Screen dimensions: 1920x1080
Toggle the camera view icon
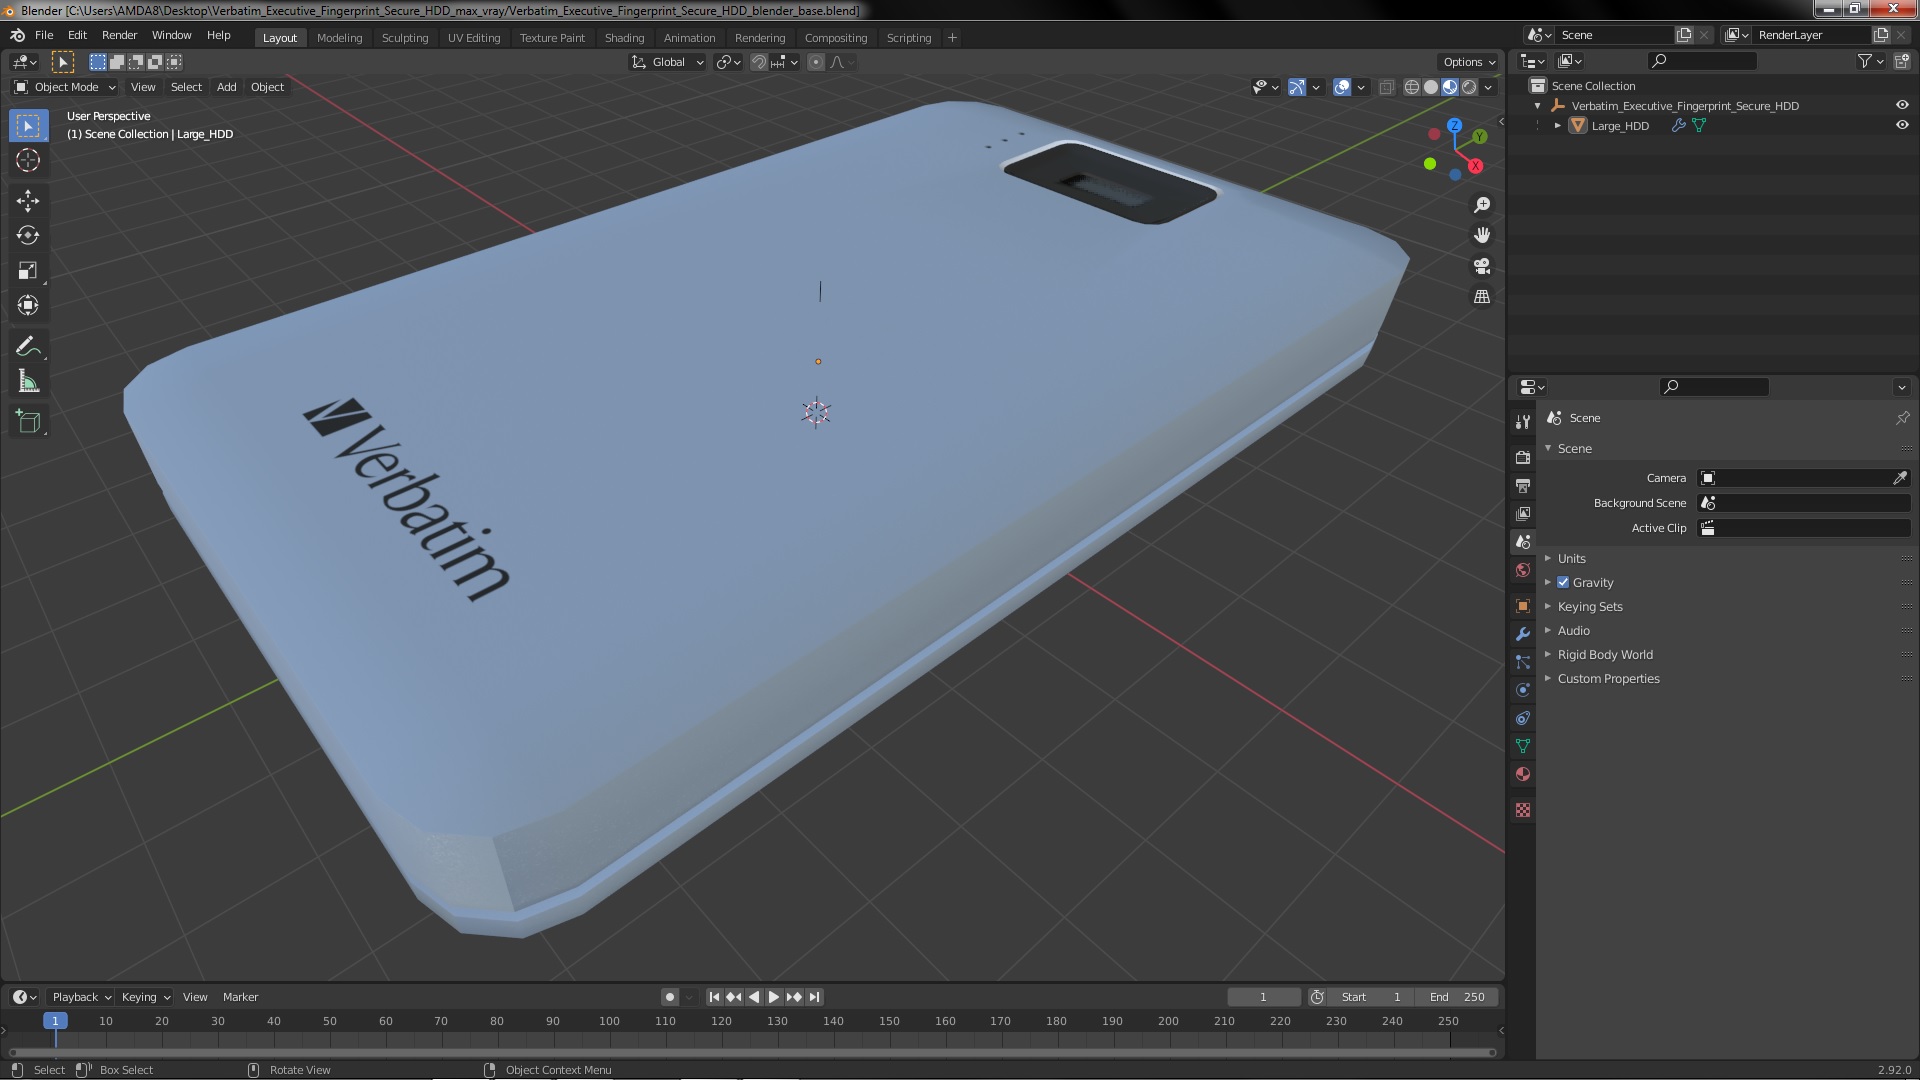1482,266
